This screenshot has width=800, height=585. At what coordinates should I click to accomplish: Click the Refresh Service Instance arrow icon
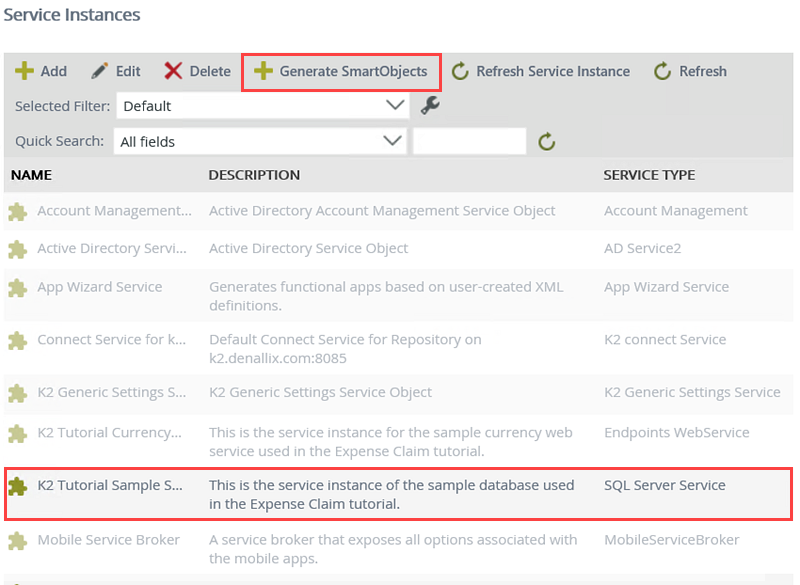pyautogui.click(x=460, y=71)
